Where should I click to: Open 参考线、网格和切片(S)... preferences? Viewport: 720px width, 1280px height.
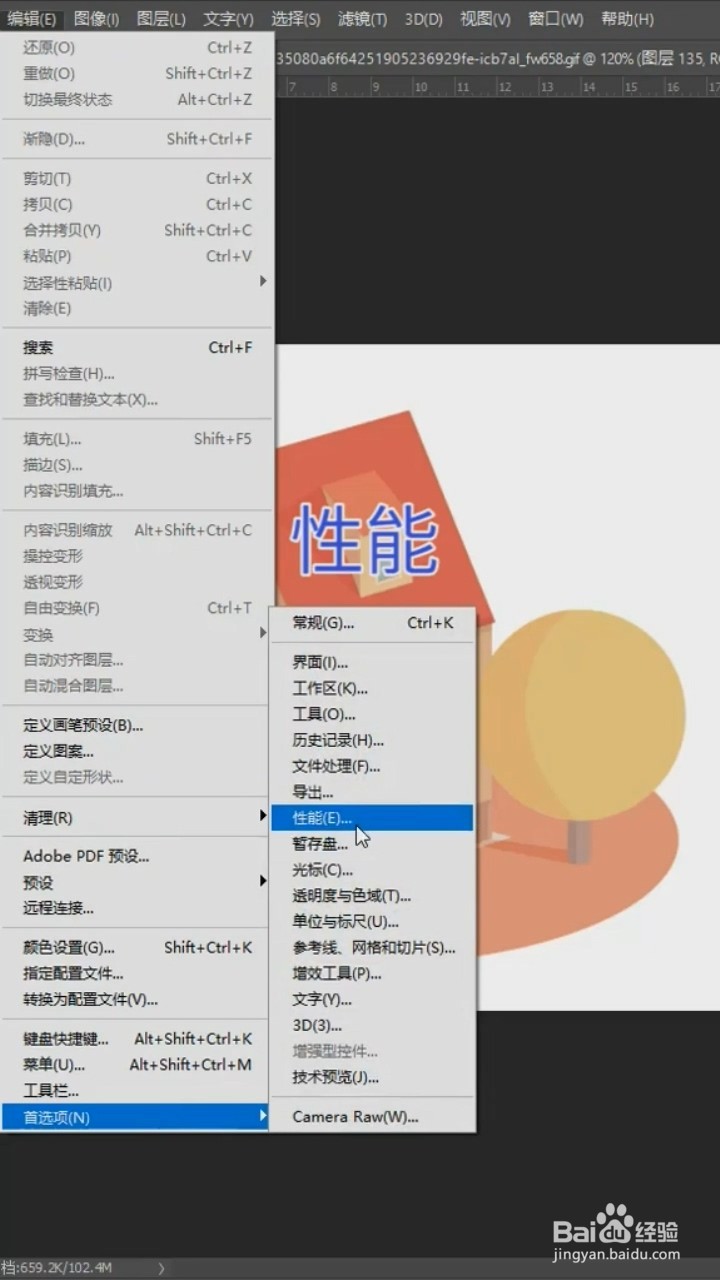click(x=373, y=948)
